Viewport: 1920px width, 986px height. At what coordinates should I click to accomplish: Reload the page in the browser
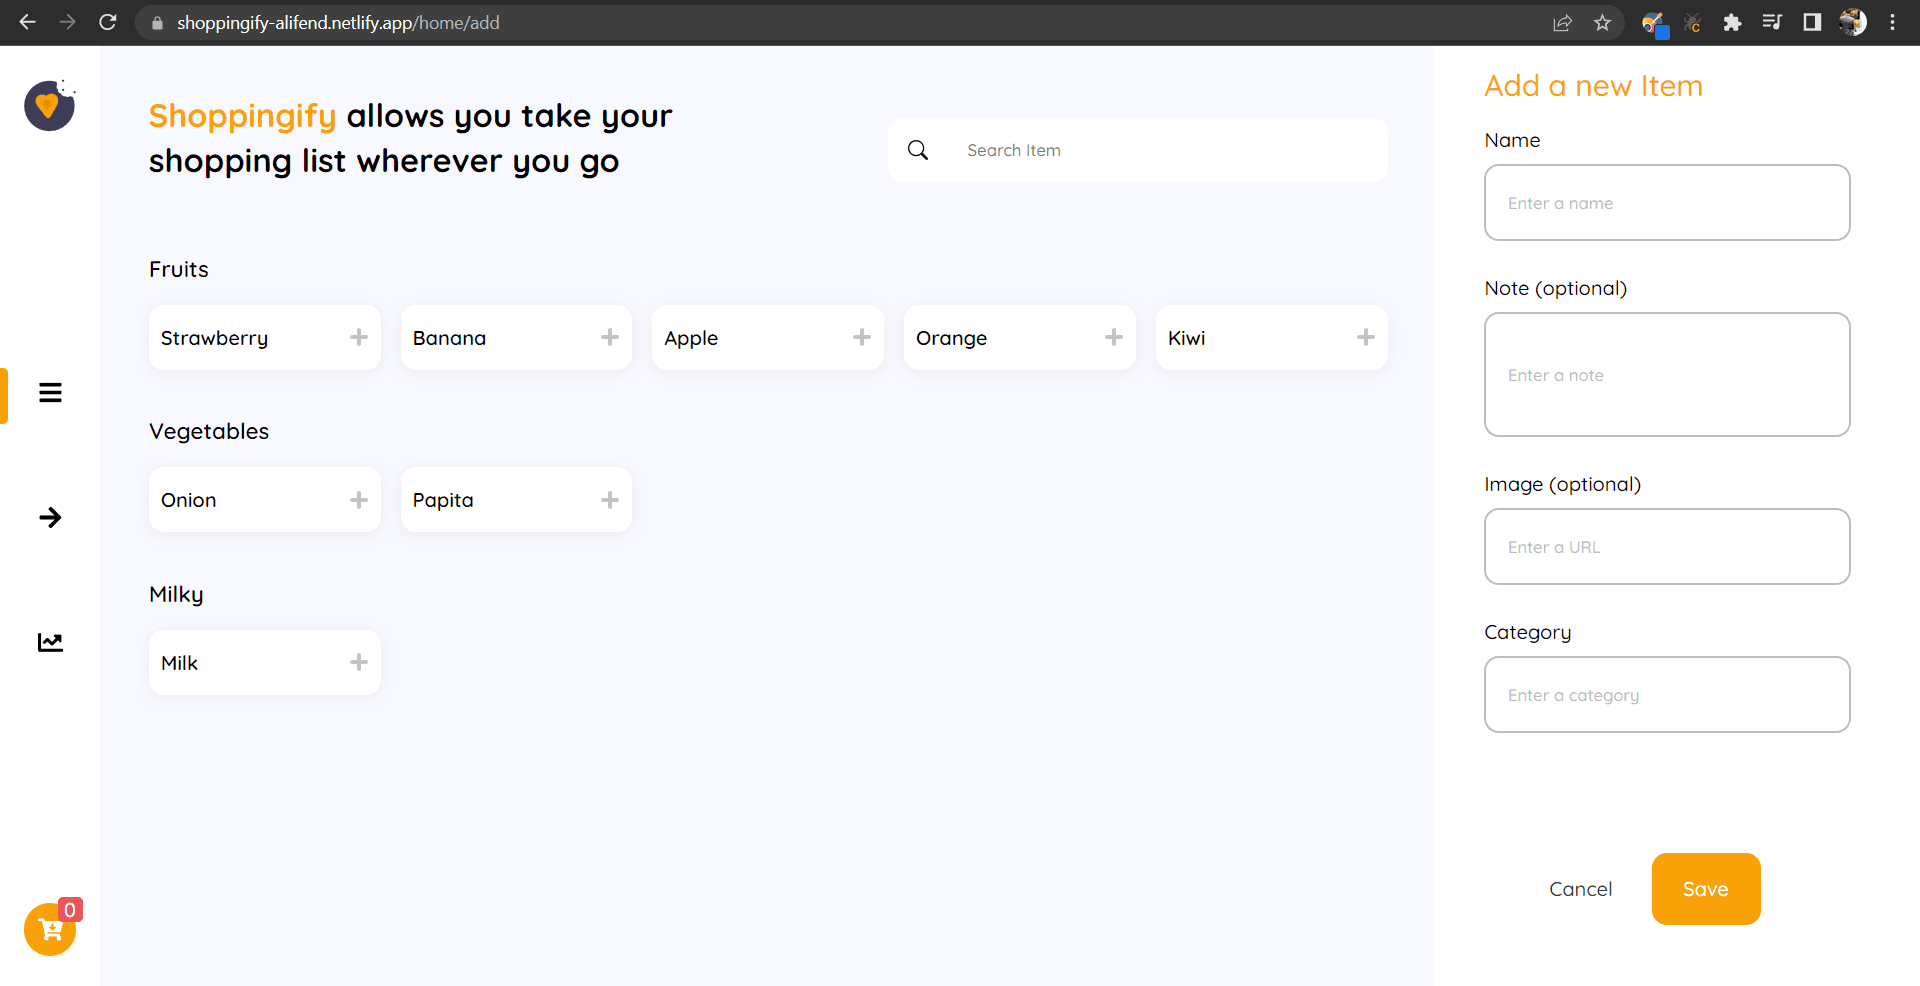click(108, 22)
